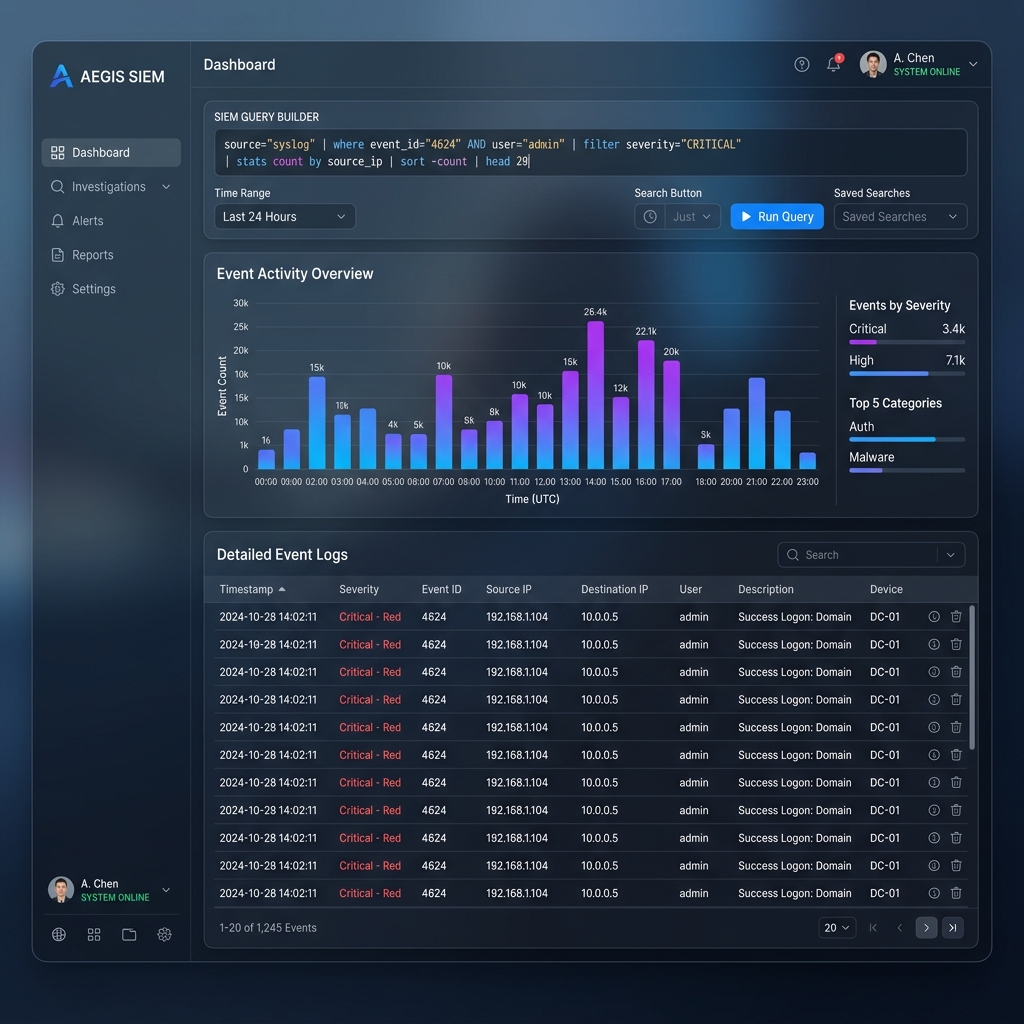Viewport: 1024px width, 1024px height.
Task: Delete the fifth event log row
Action: pyautogui.click(x=956, y=728)
